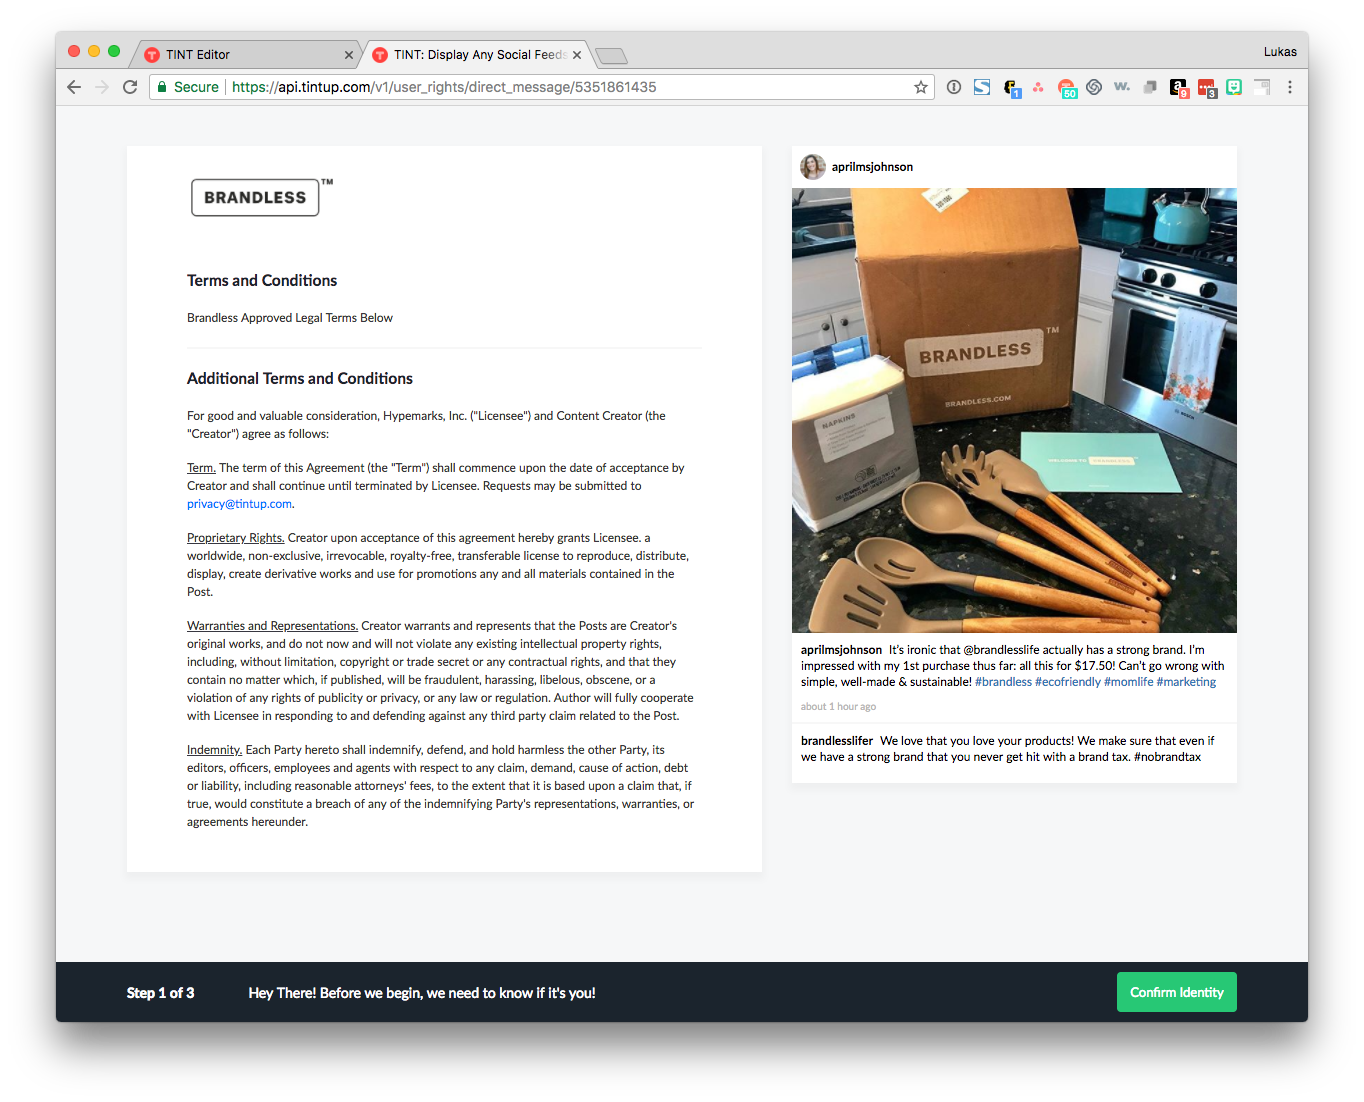Click the #marketing hashtag
Image resolution: width=1364 pixels, height=1102 pixels.
[1186, 682]
